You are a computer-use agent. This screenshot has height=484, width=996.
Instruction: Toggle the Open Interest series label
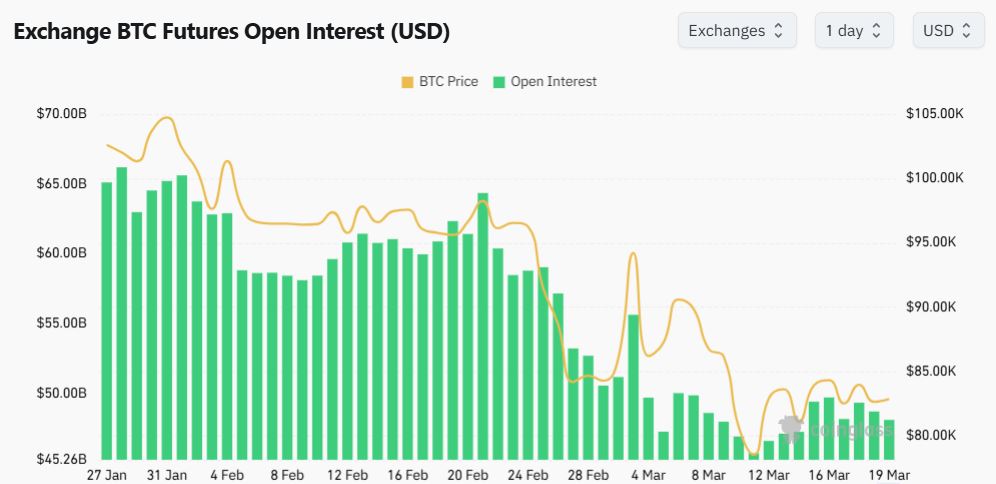[553, 82]
